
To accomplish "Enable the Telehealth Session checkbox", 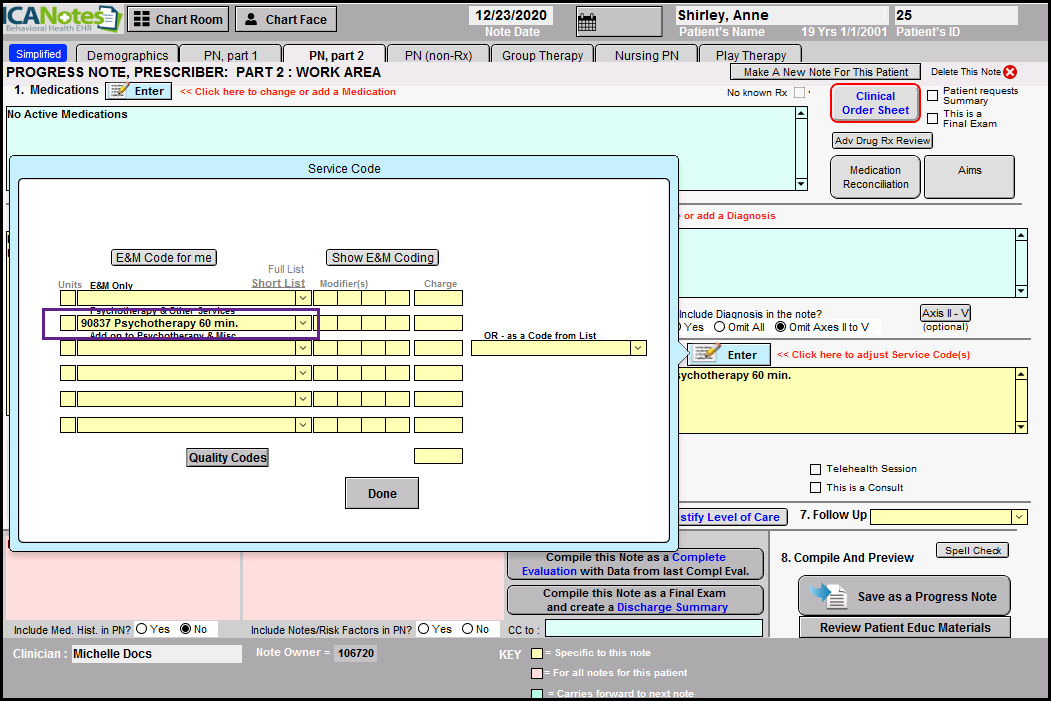I will (816, 469).
